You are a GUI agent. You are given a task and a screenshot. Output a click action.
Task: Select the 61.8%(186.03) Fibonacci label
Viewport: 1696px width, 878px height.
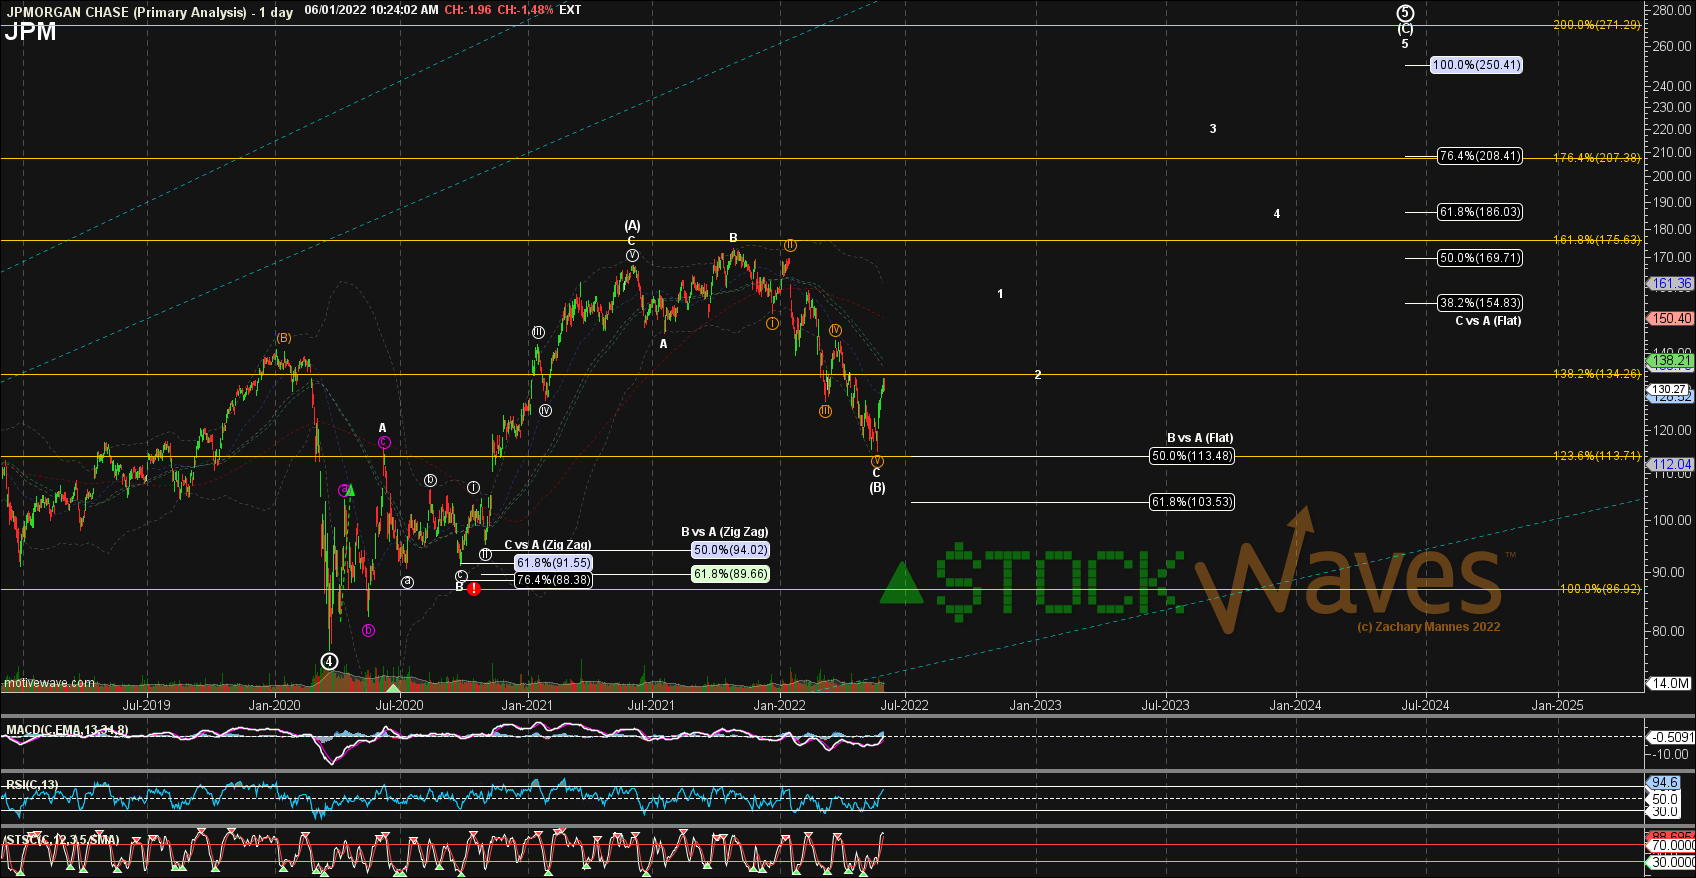click(x=1480, y=212)
